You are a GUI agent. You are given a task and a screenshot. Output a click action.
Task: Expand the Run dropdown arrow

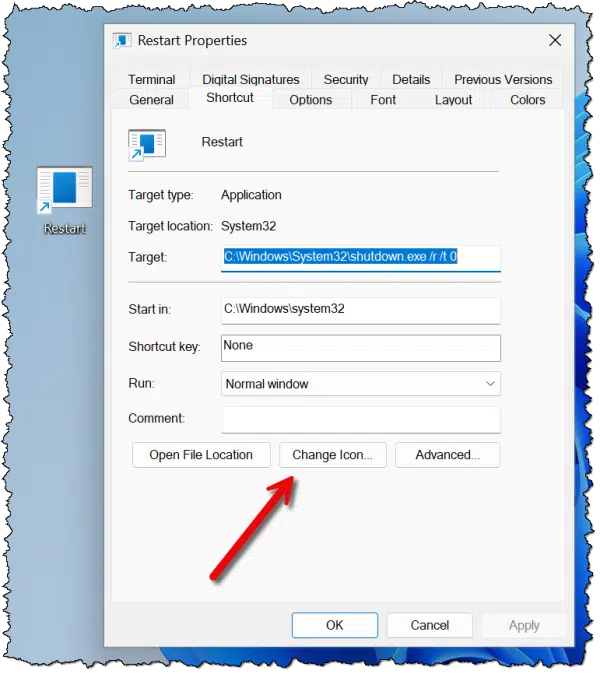pyautogui.click(x=490, y=383)
